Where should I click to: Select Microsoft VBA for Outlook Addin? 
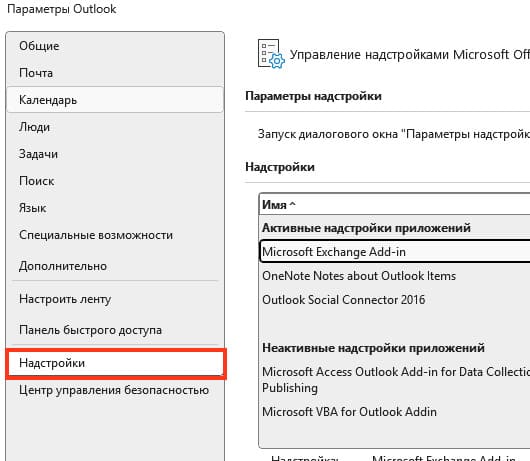pos(394,412)
